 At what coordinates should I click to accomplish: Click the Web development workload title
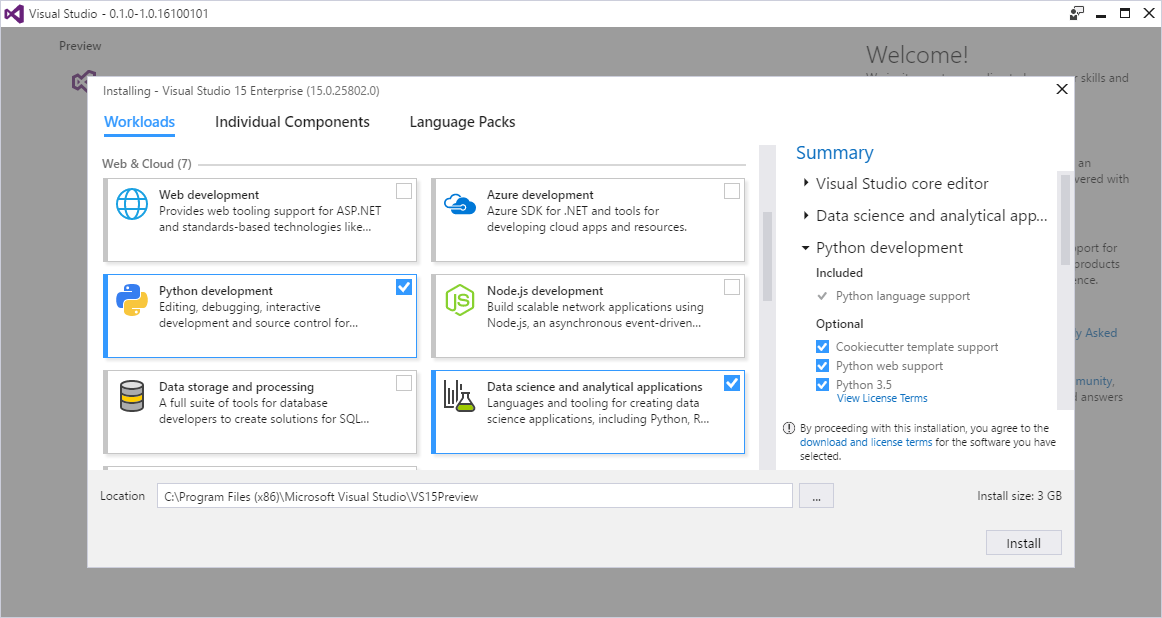(x=209, y=195)
